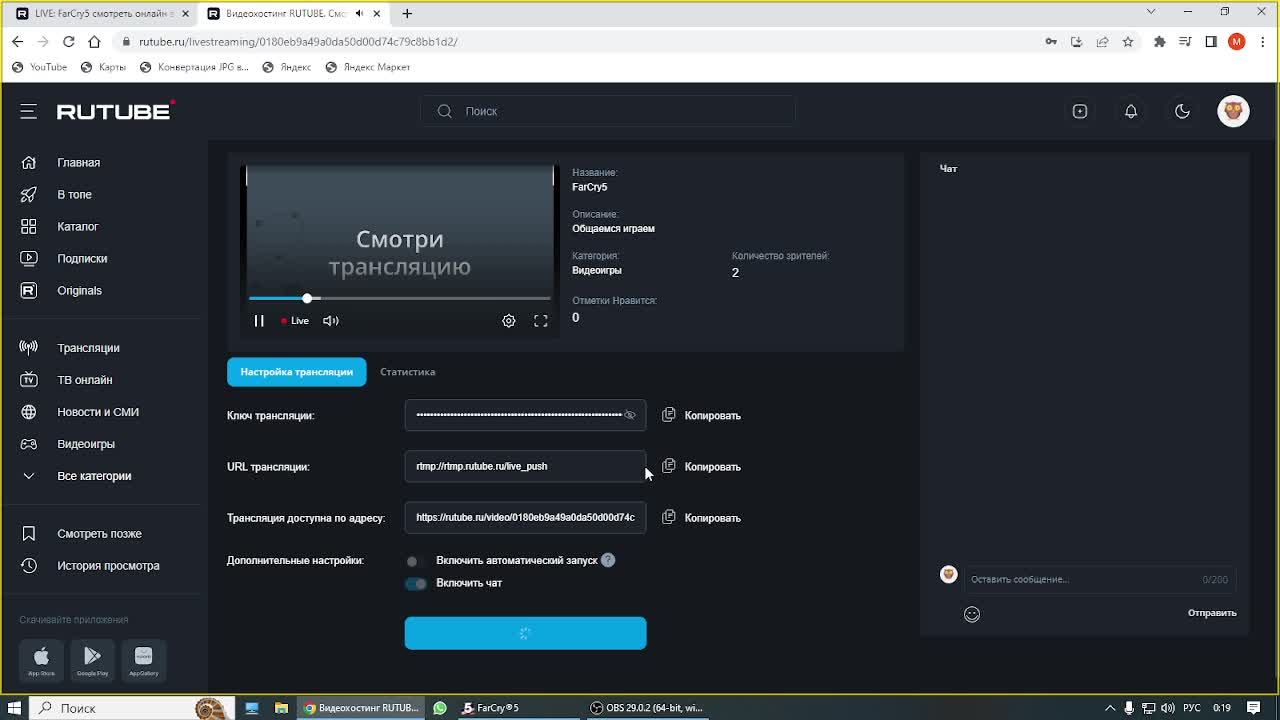Mute the player volume

coord(331,321)
